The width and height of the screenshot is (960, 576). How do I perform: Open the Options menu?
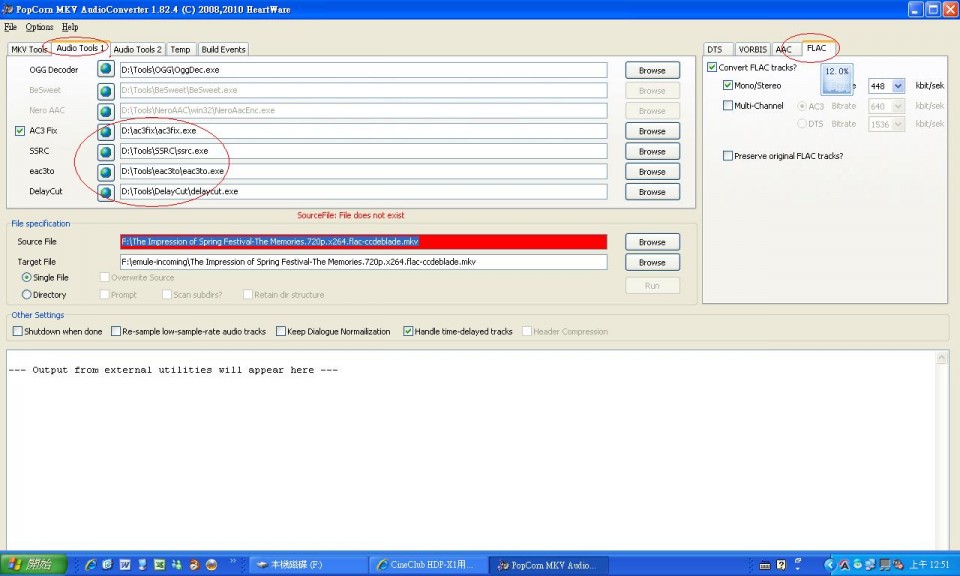pyautogui.click(x=39, y=27)
